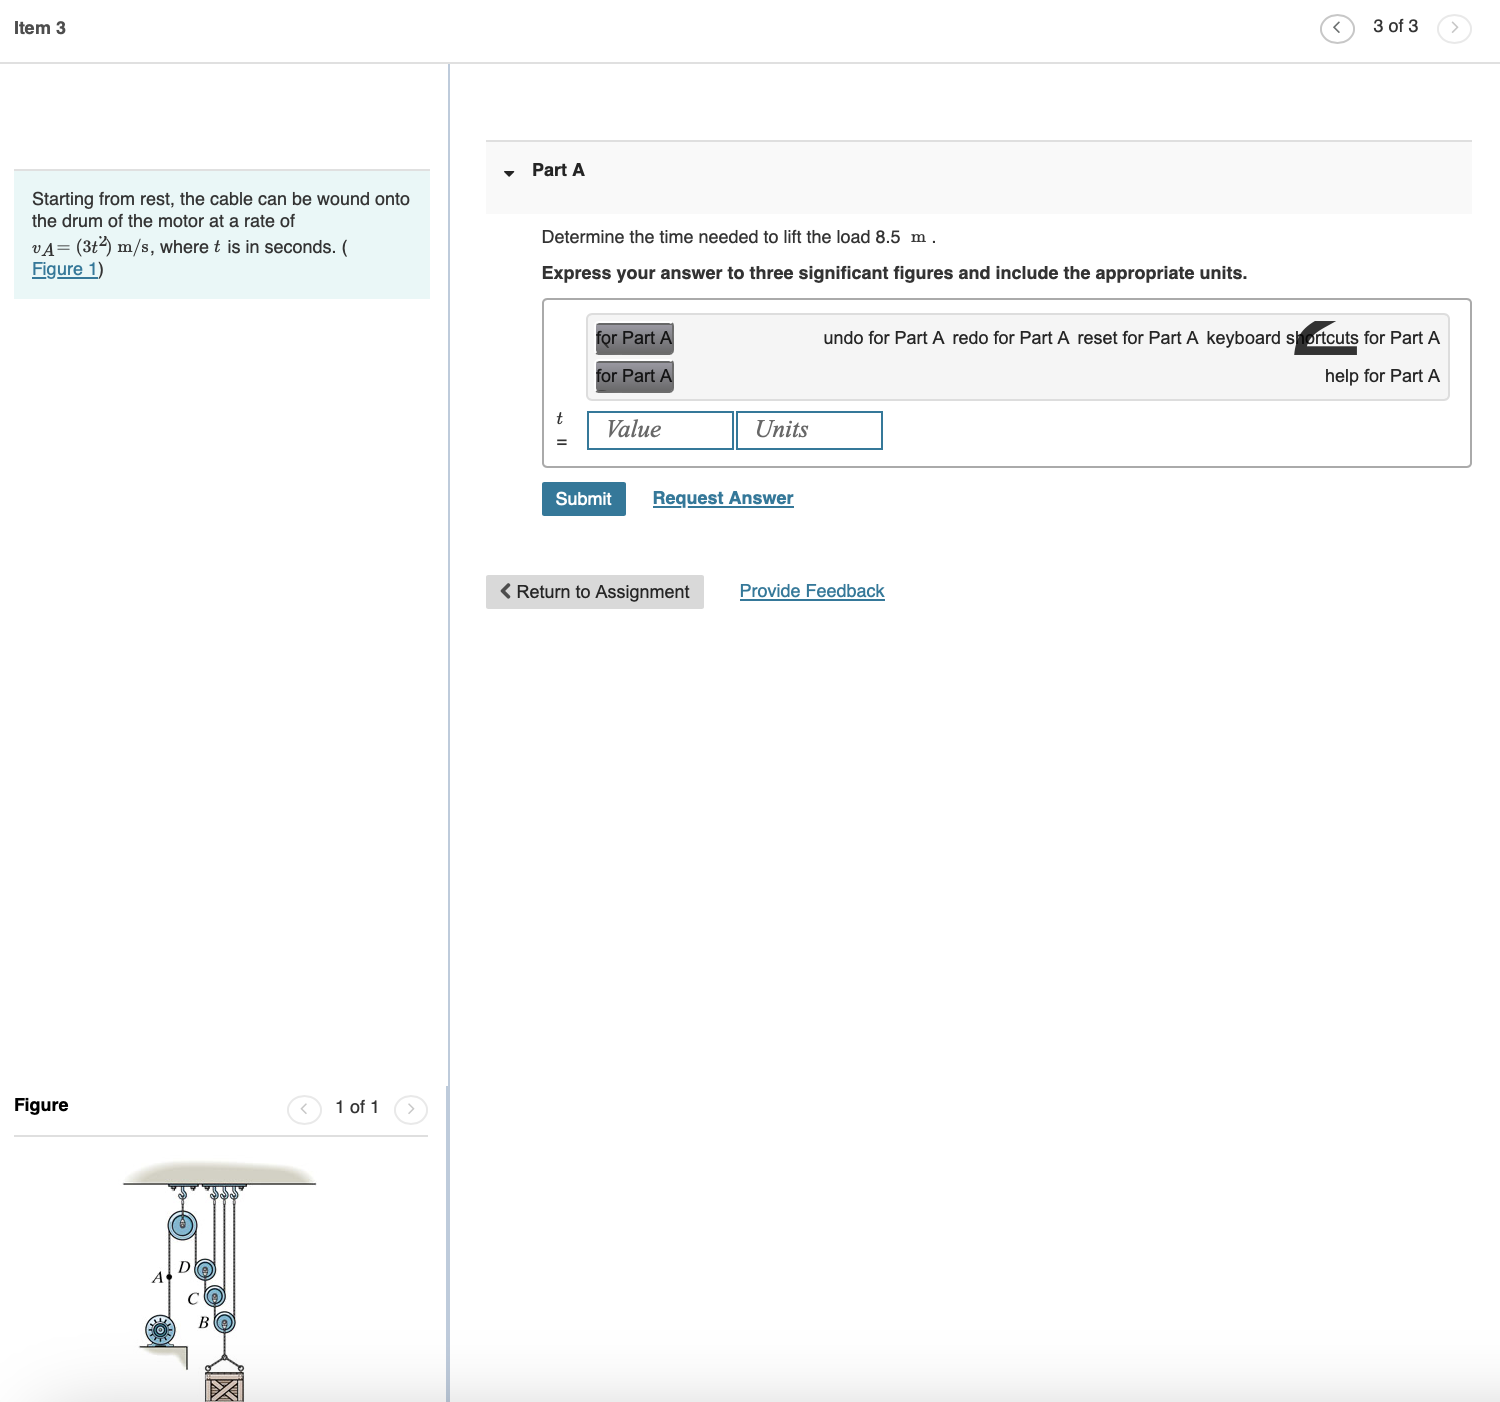Image resolution: width=1500 pixels, height=1402 pixels.
Task: Open keyboard shortcuts for Part A
Action: [1323, 338]
